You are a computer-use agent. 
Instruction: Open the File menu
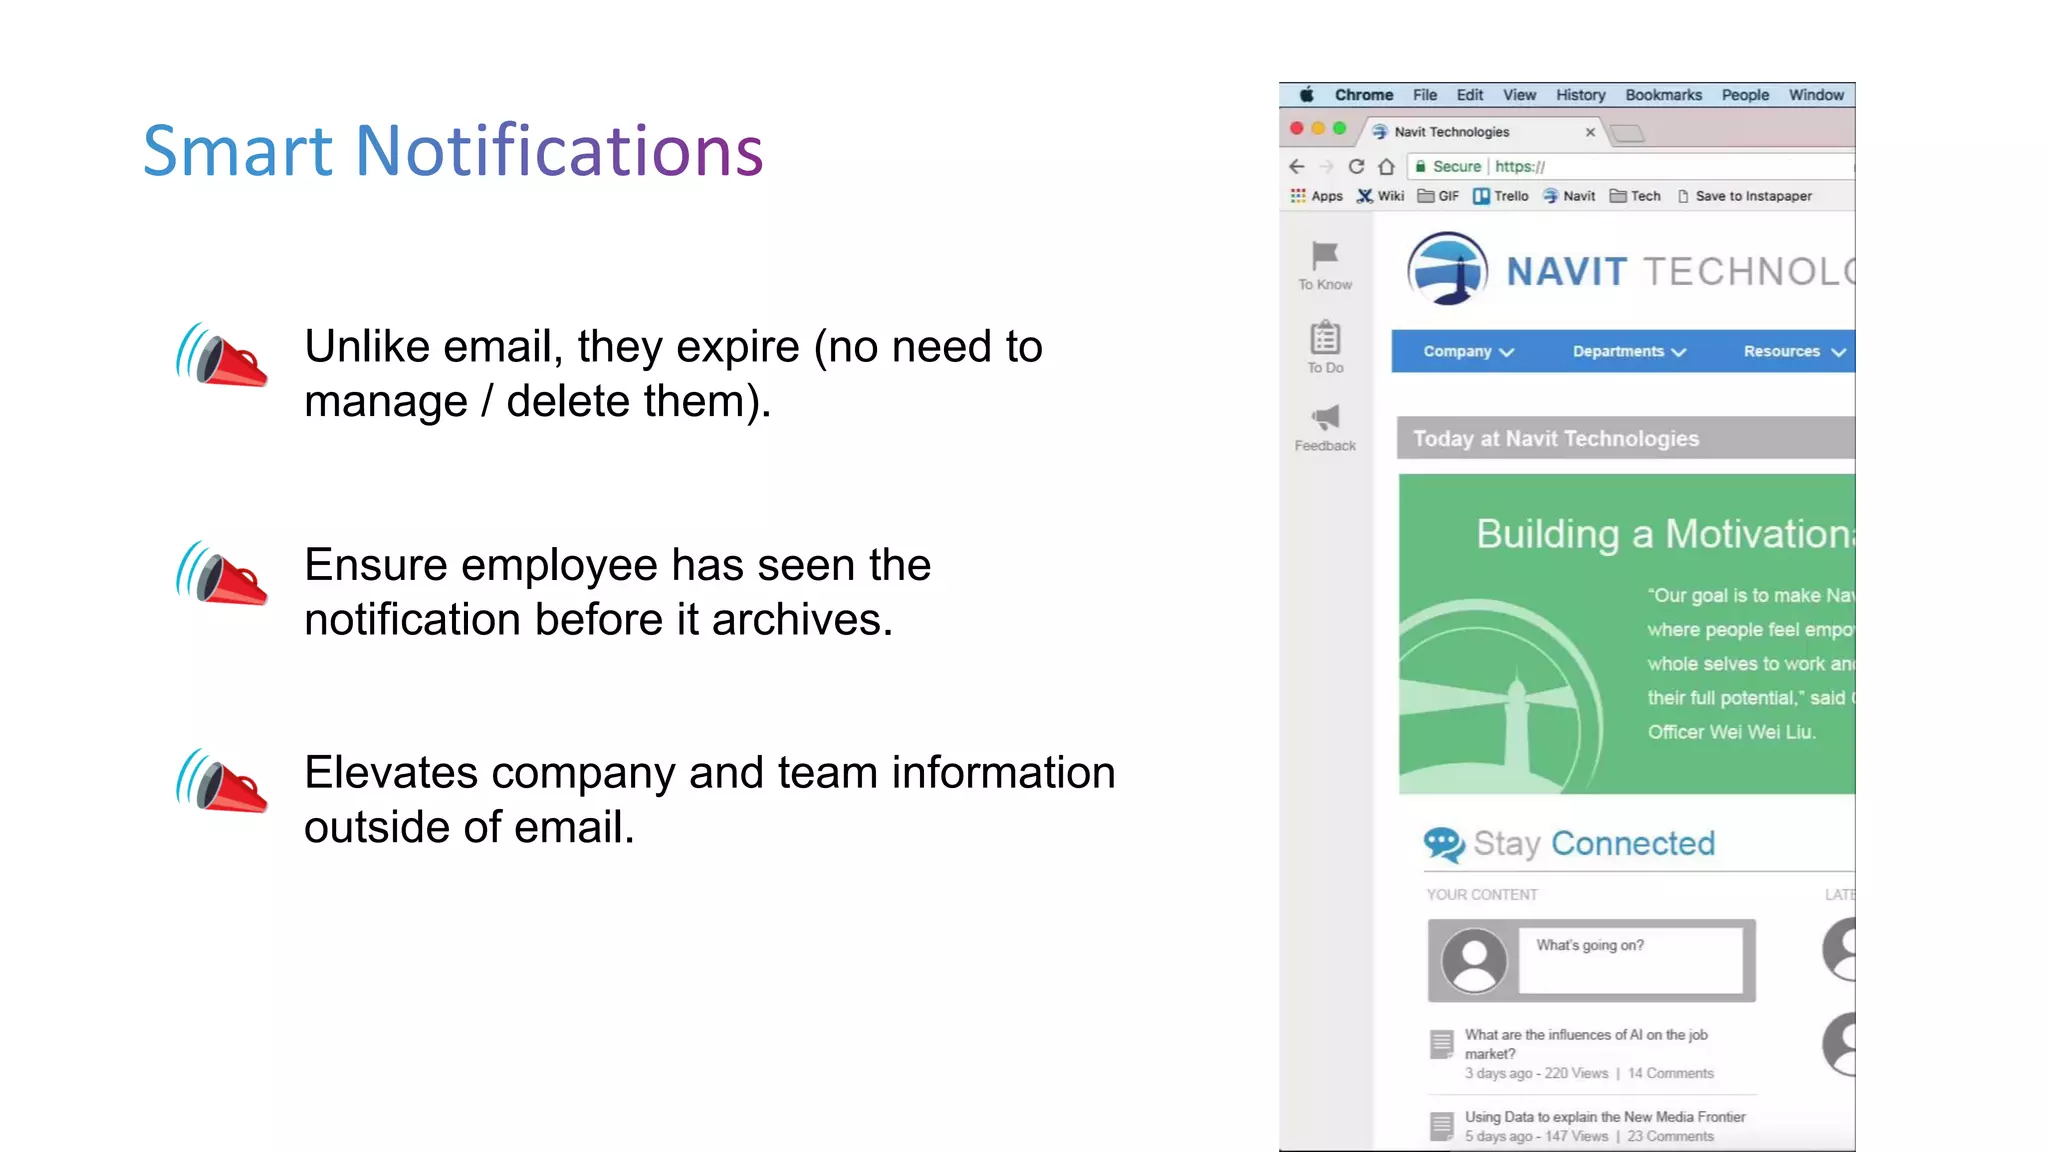point(1425,95)
